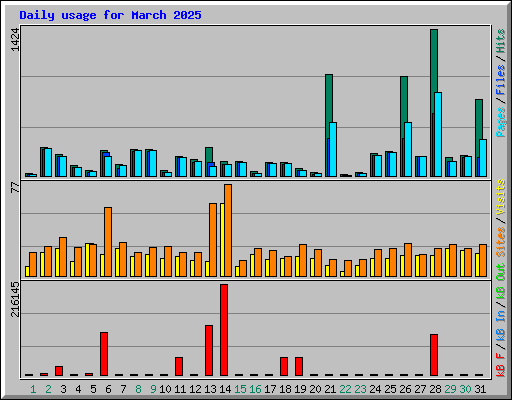Click the green "Hits" legend label

tap(501, 41)
